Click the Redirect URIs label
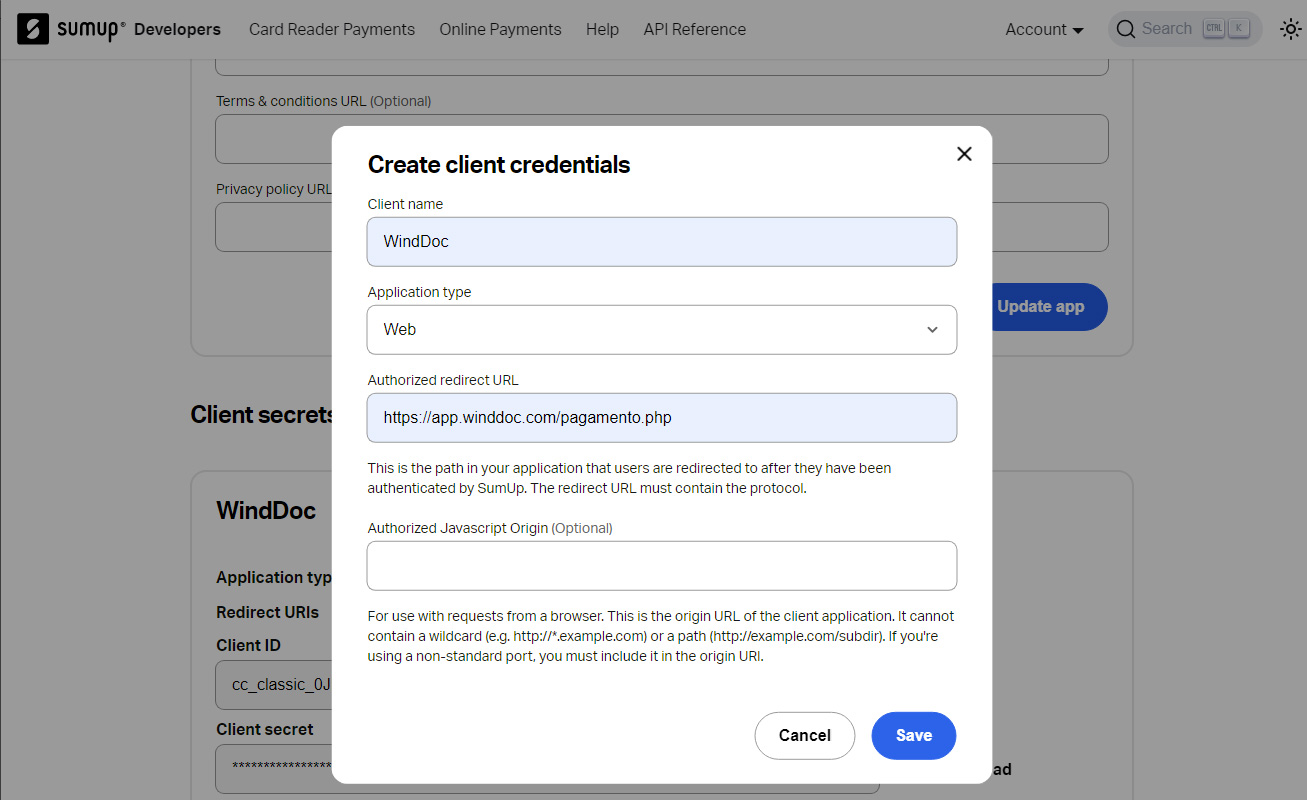This screenshot has height=800, width=1307. 268,612
